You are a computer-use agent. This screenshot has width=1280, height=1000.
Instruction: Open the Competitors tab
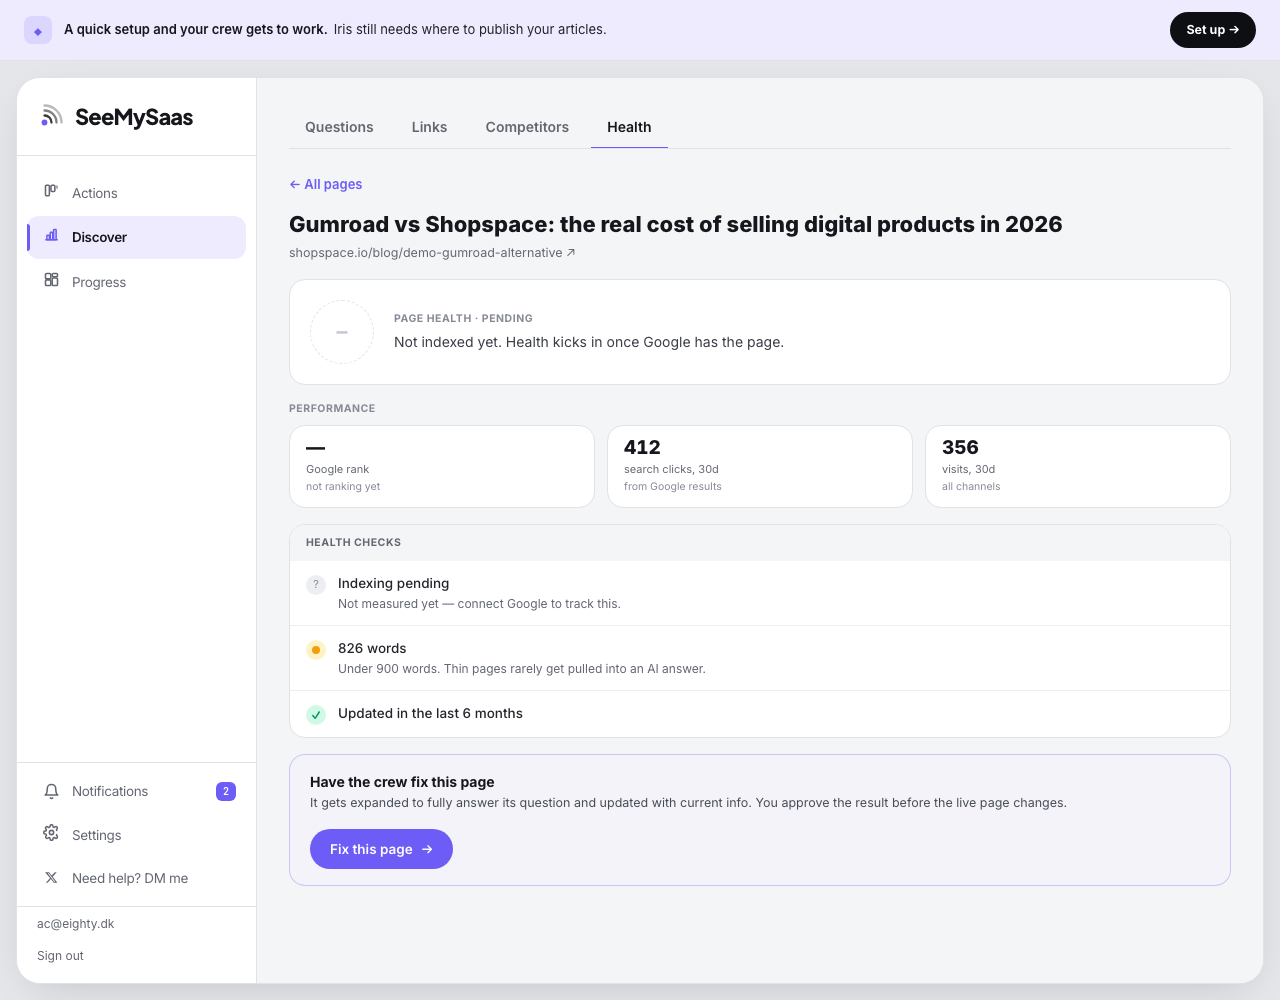tap(527, 127)
